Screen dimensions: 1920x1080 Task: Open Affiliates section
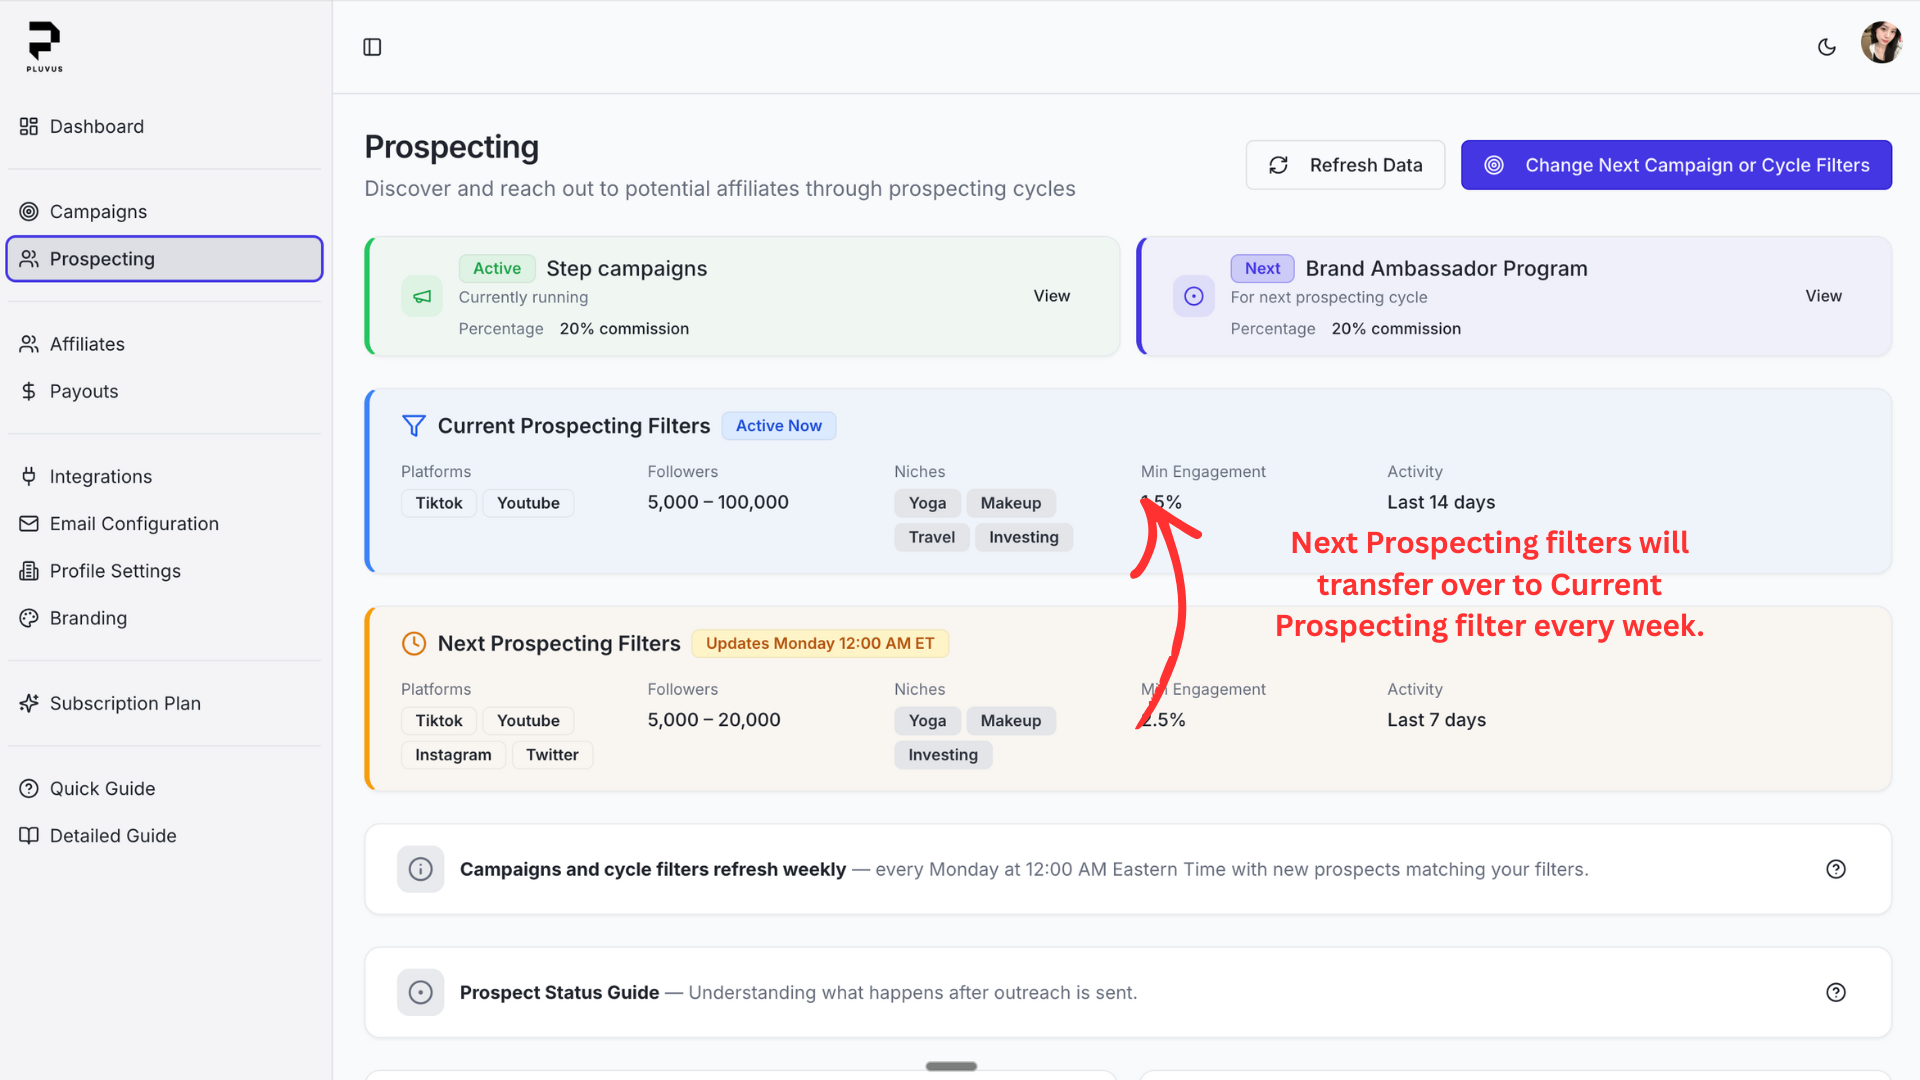164,344
